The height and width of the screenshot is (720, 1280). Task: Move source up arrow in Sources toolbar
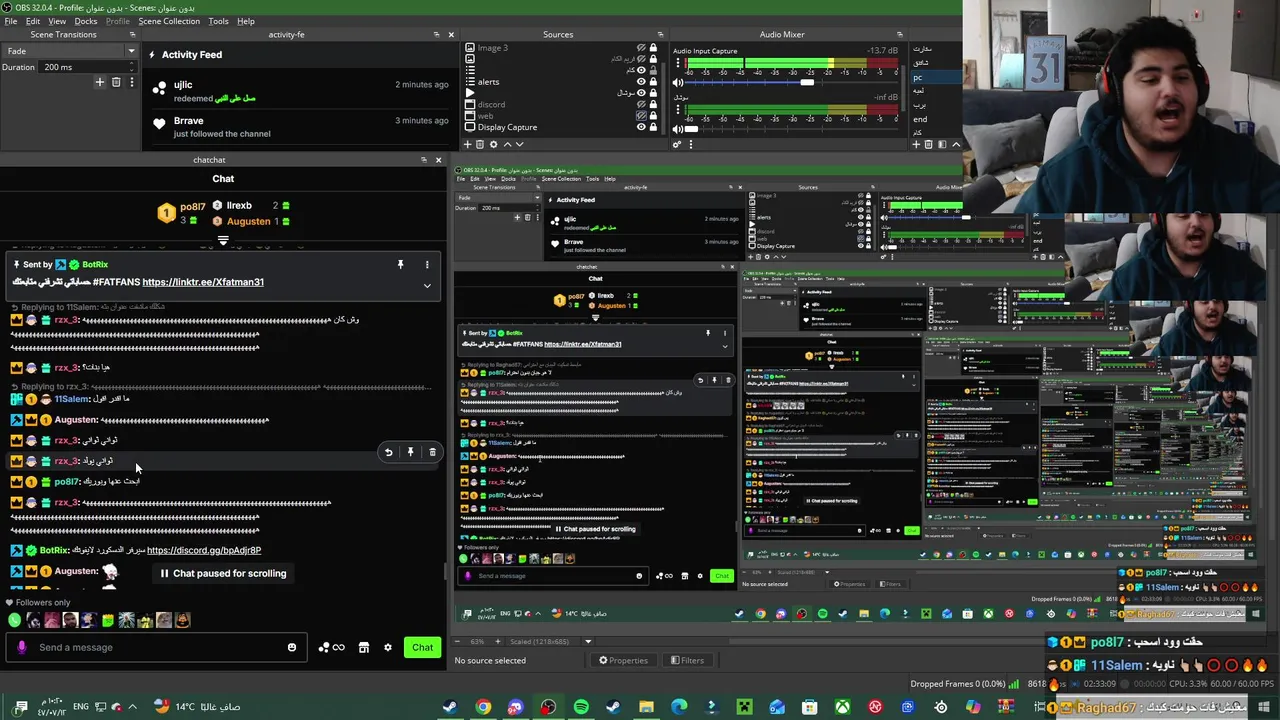(506, 144)
